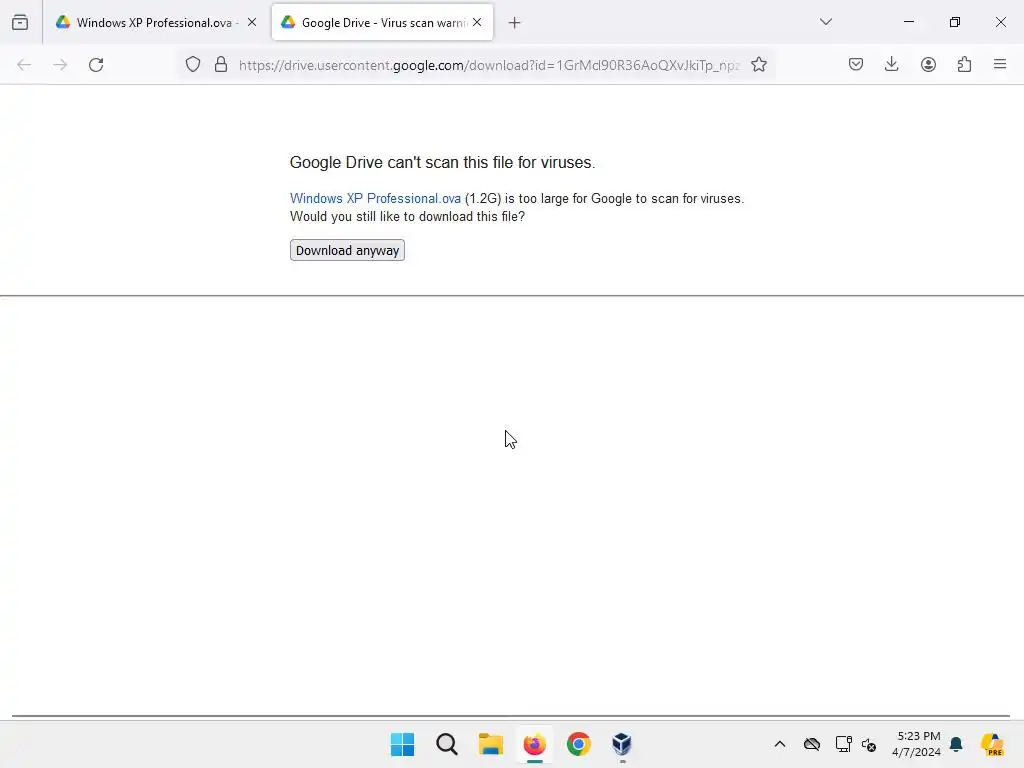1024x768 pixels.
Task: Open notifications bell icon
Action: [956, 744]
